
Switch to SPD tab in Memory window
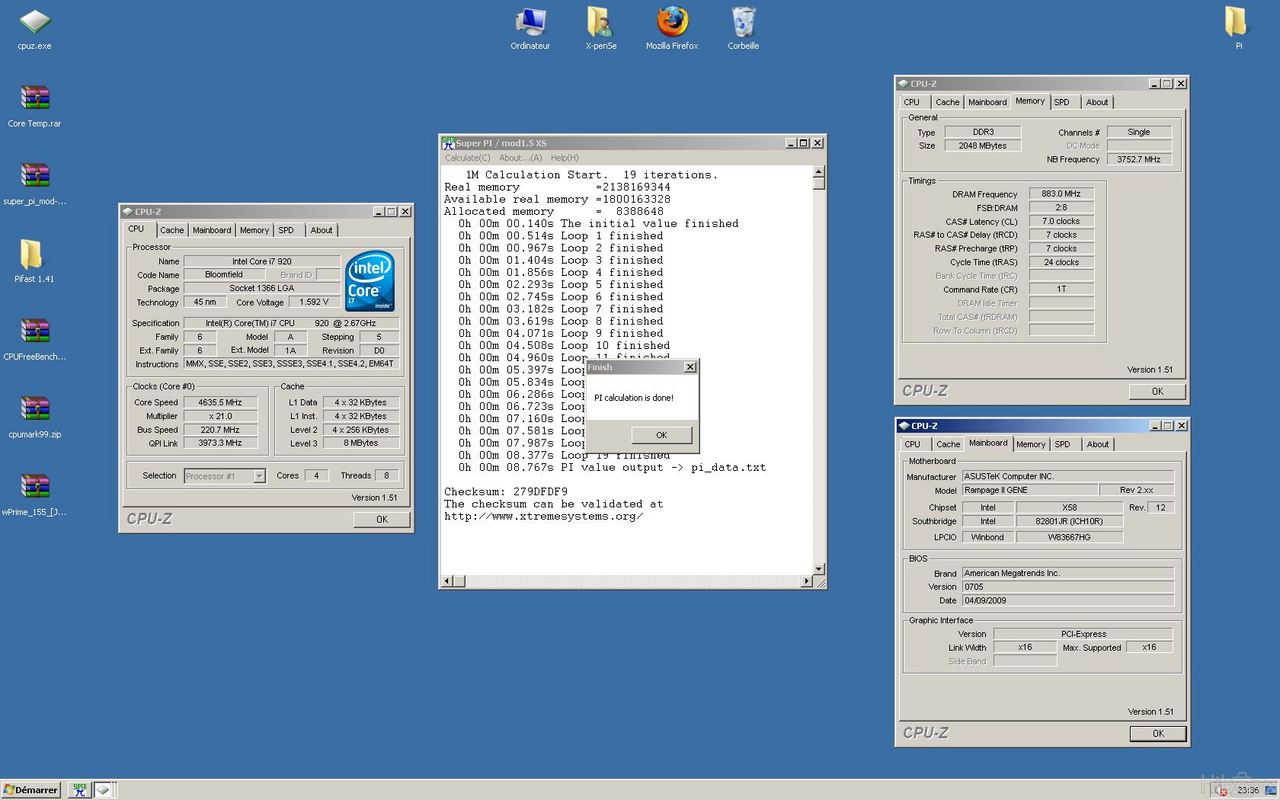1062,102
